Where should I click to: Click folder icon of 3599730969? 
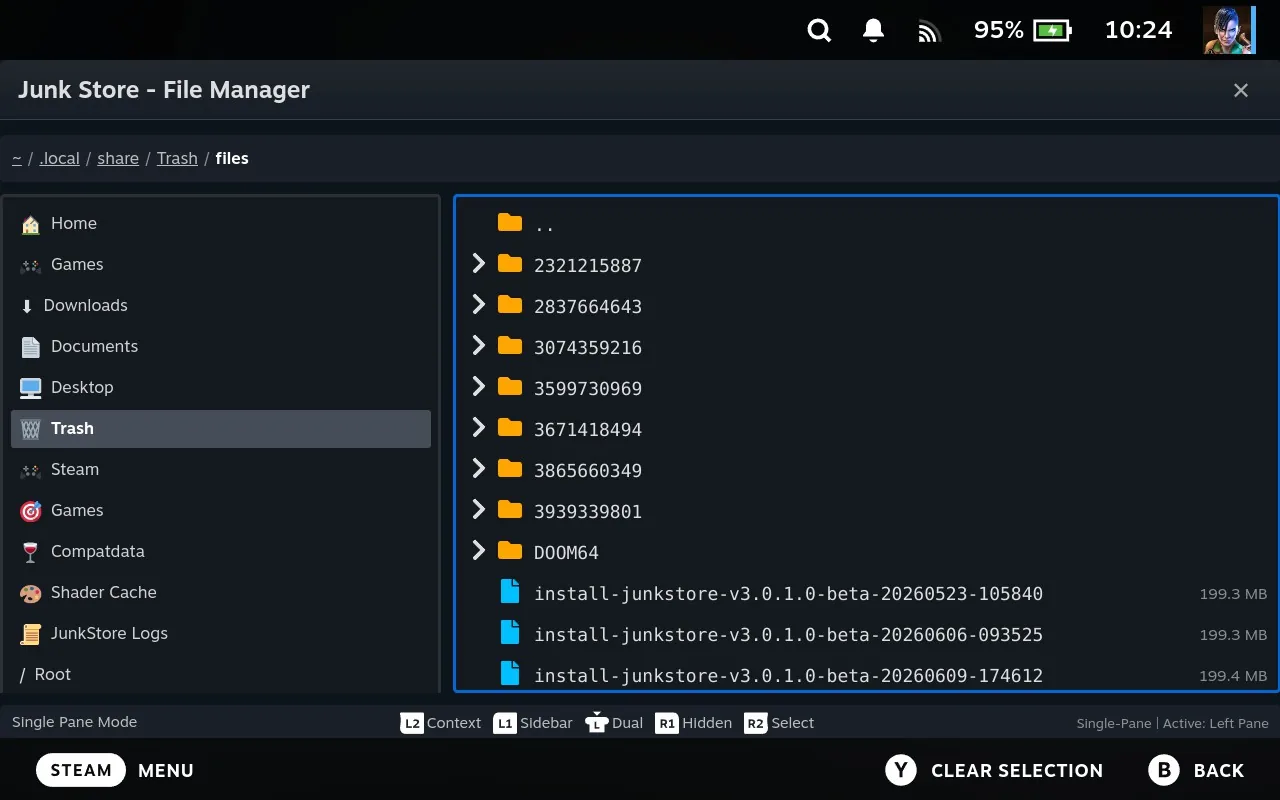[x=510, y=387]
